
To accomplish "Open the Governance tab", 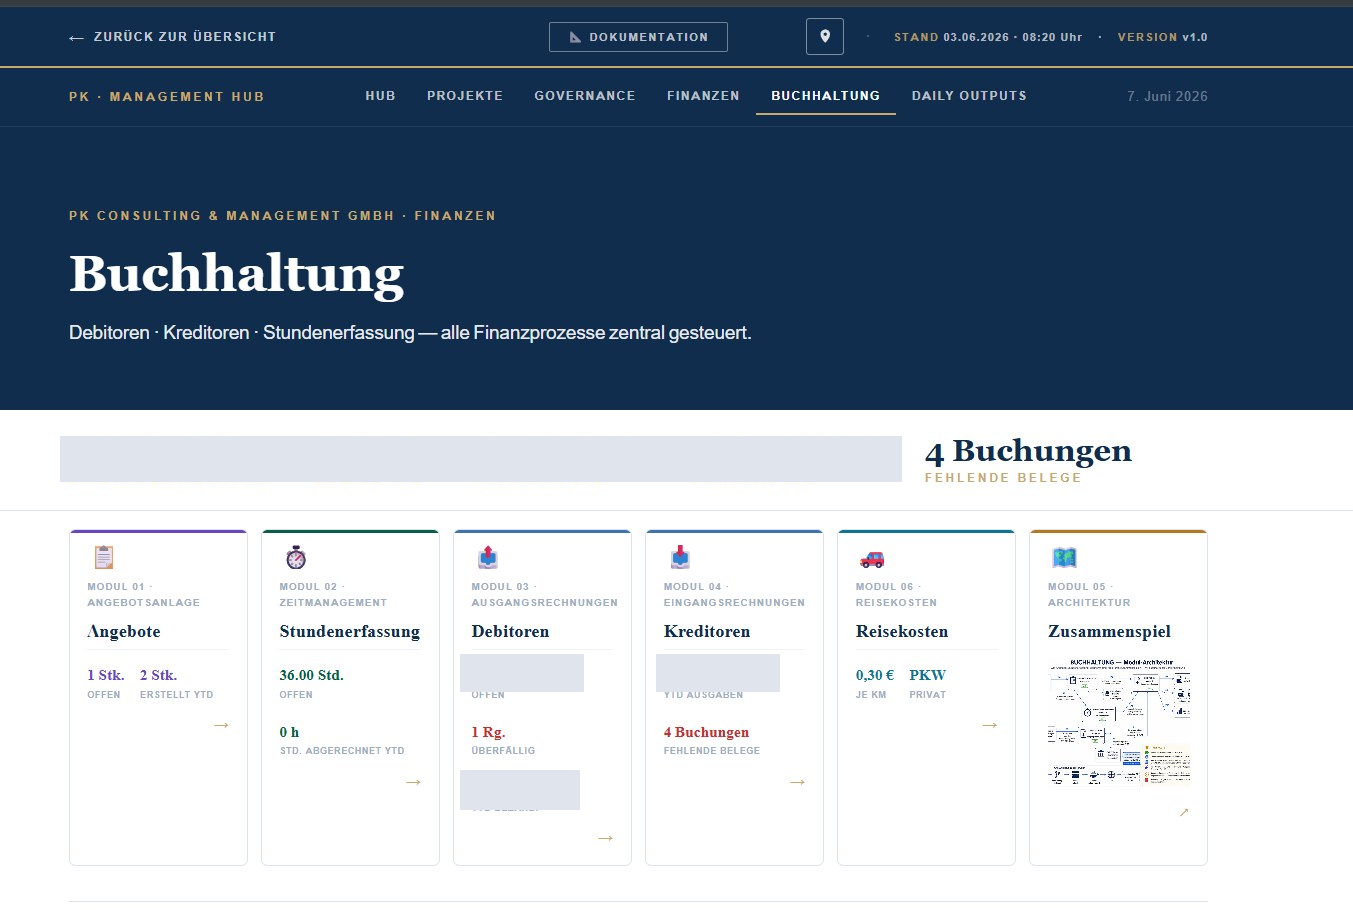I will click(x=585, y=96).
